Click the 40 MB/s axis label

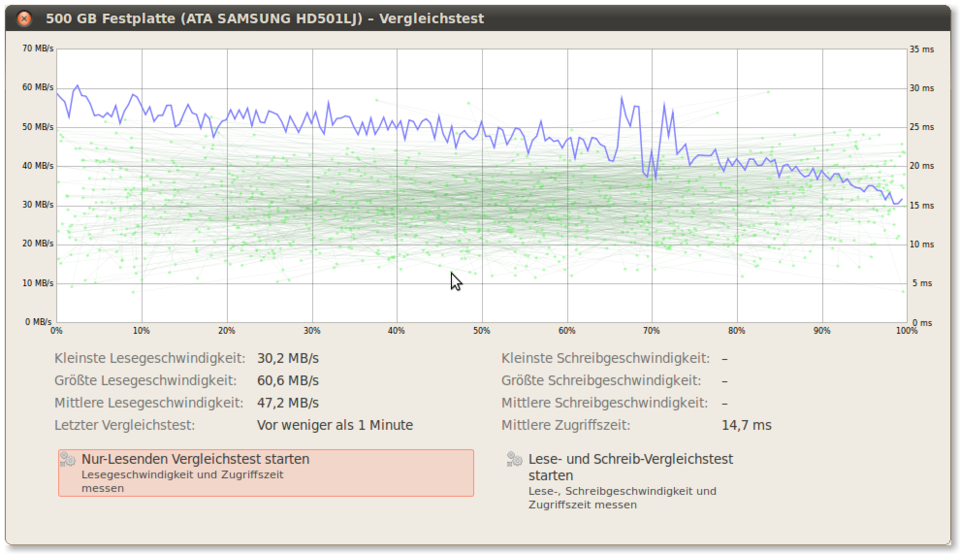(x=38, y=166)
